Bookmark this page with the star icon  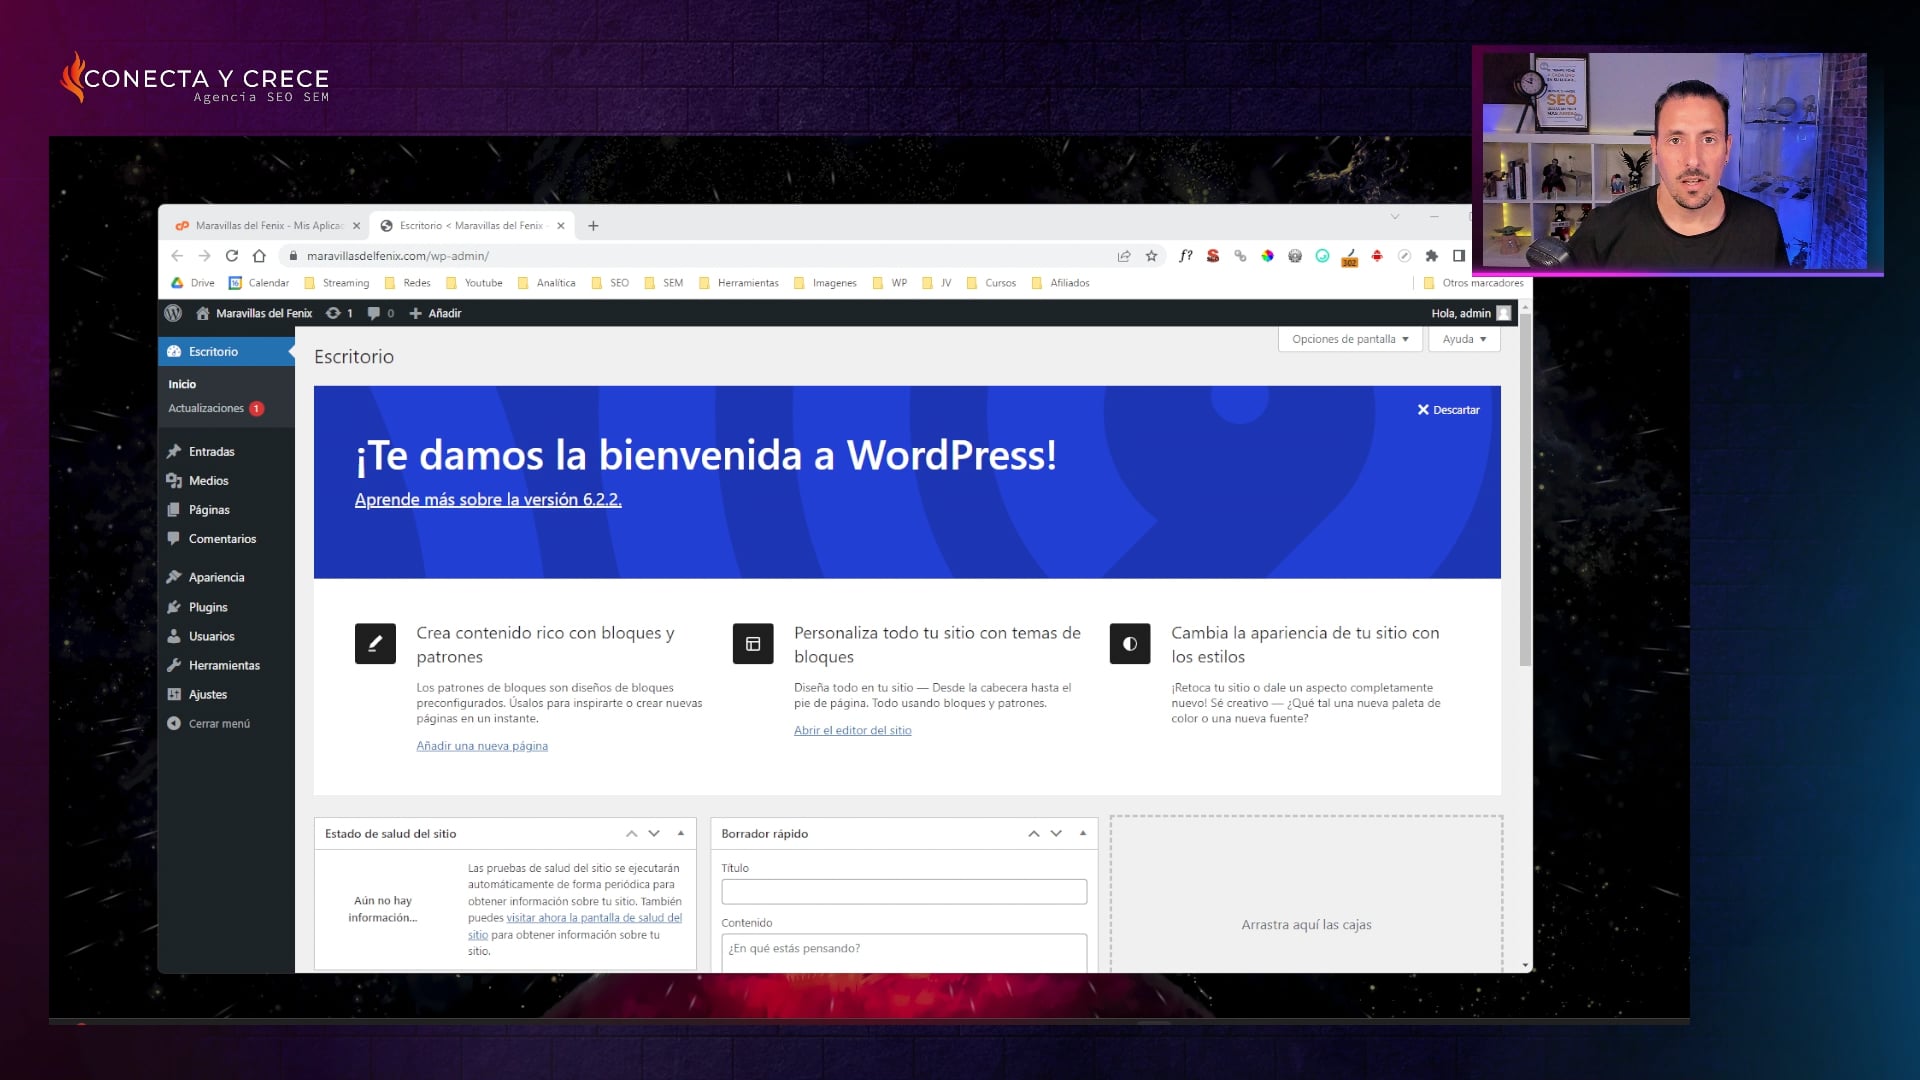pyautogui.click(x=1151, y=256)
